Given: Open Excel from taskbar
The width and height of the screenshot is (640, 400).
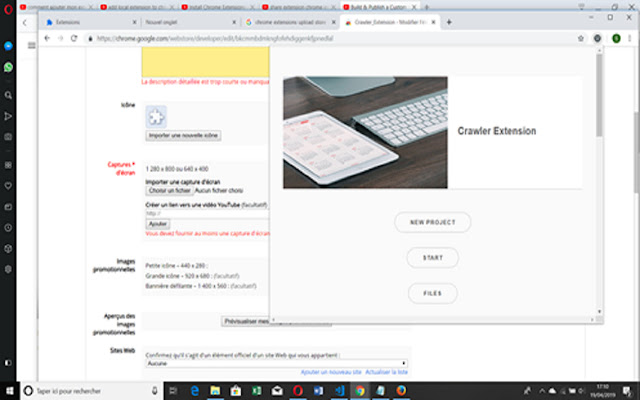Looking at the screenshot, I should point(256,391).
